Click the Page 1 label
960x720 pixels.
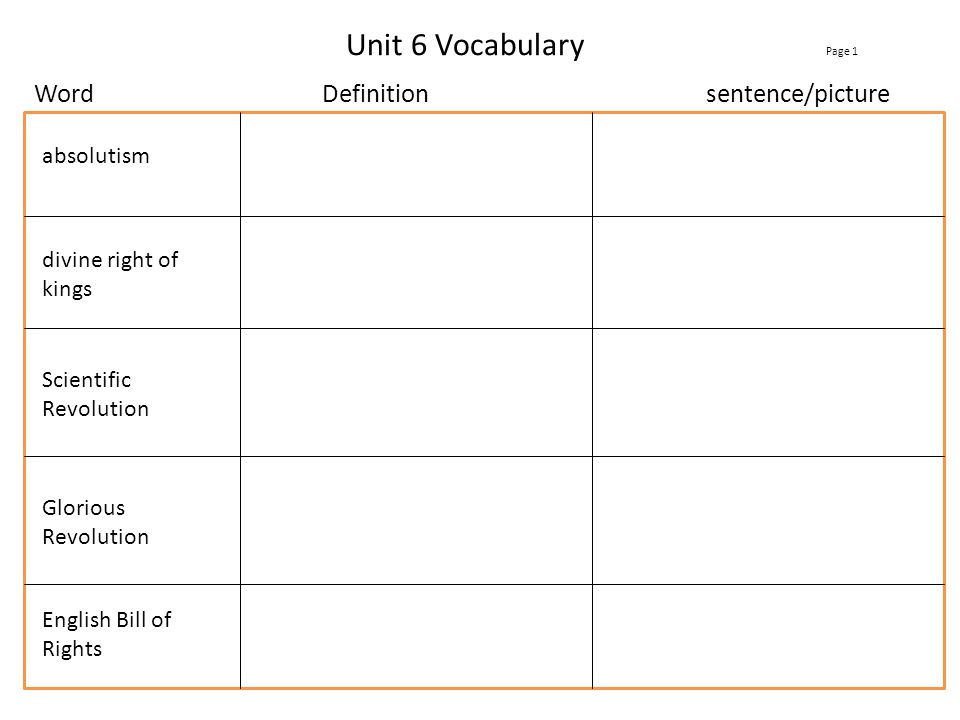point(841,51)
